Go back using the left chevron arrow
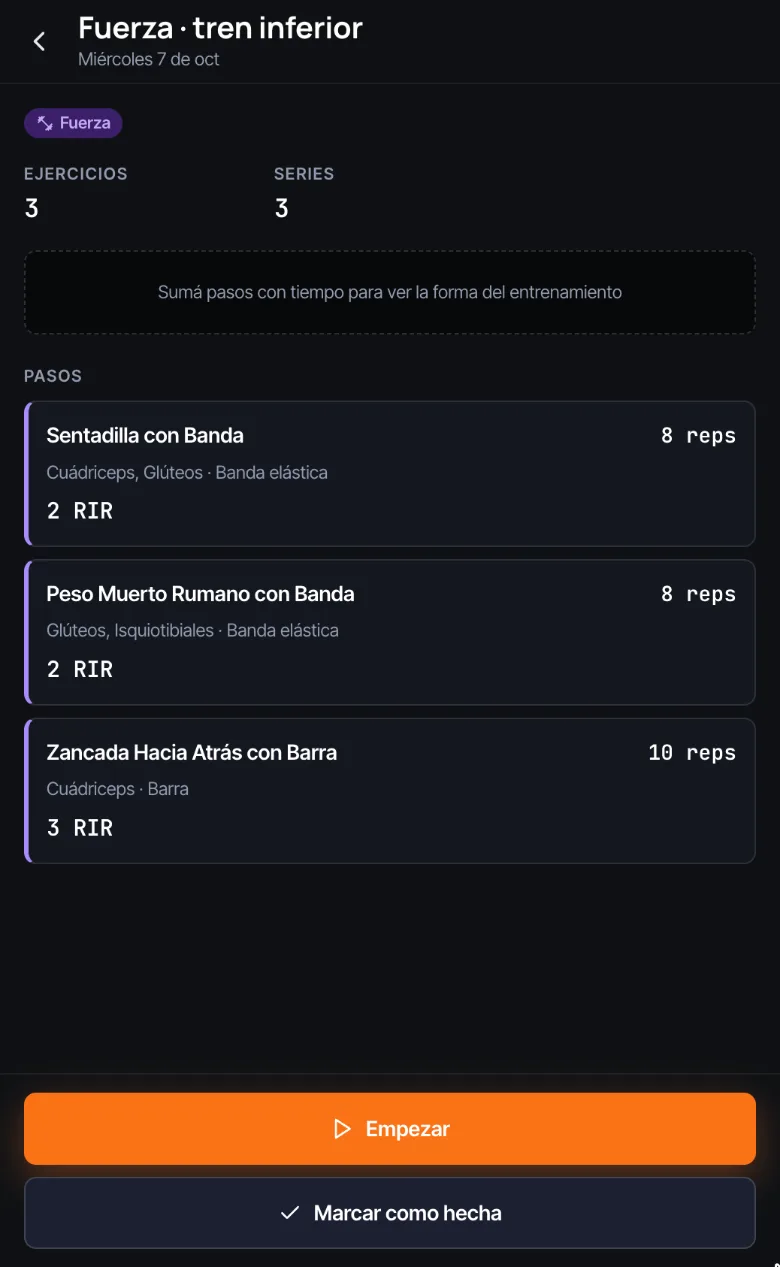This screenshot has width=780, height=1267. click(x=39, y=41)
